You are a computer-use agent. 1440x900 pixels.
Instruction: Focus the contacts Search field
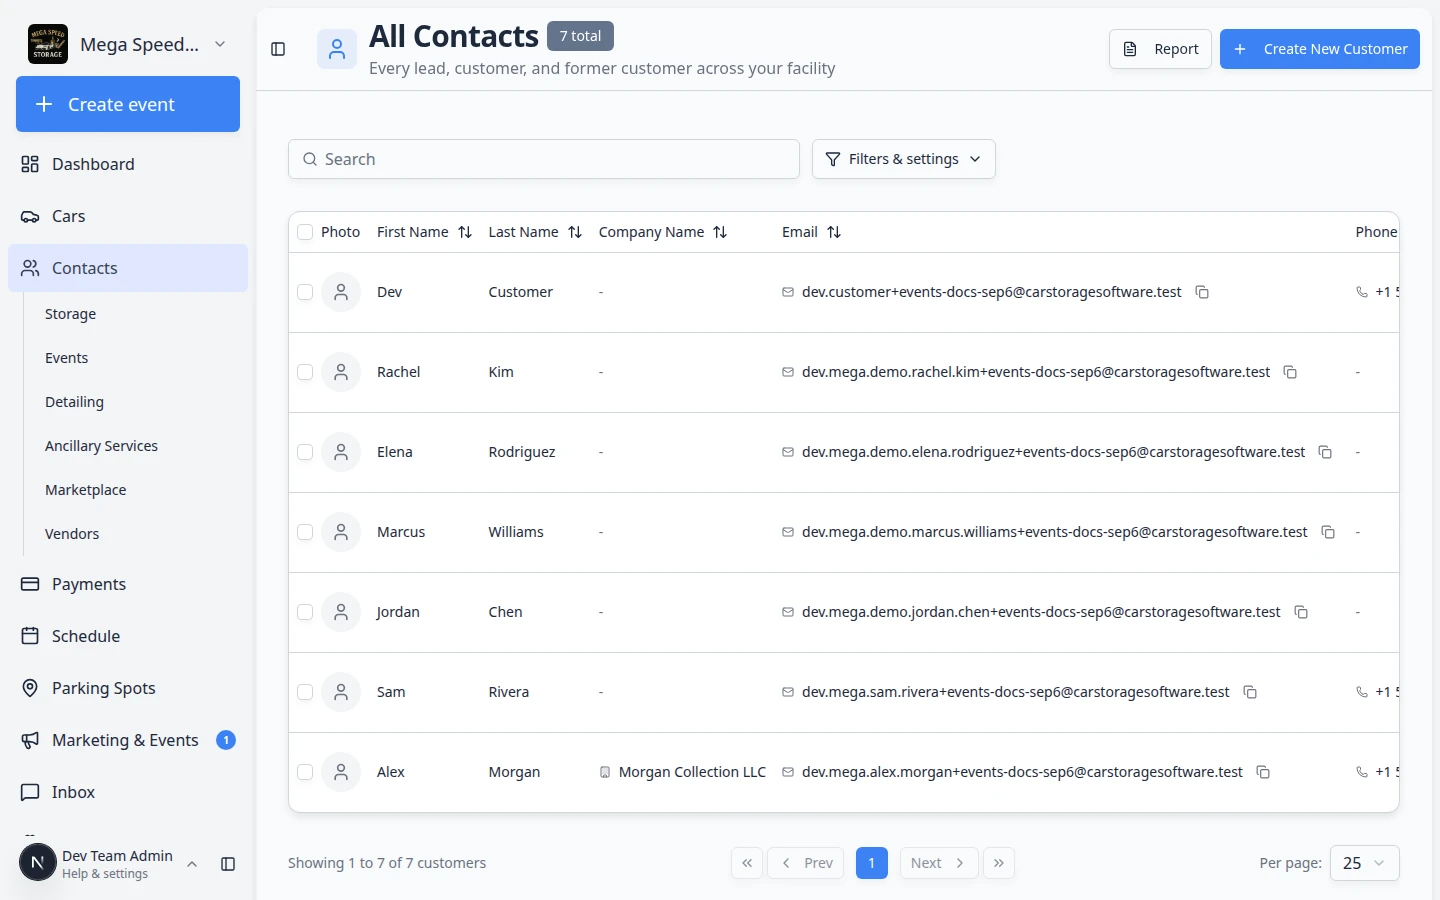(x=544, y=159)
